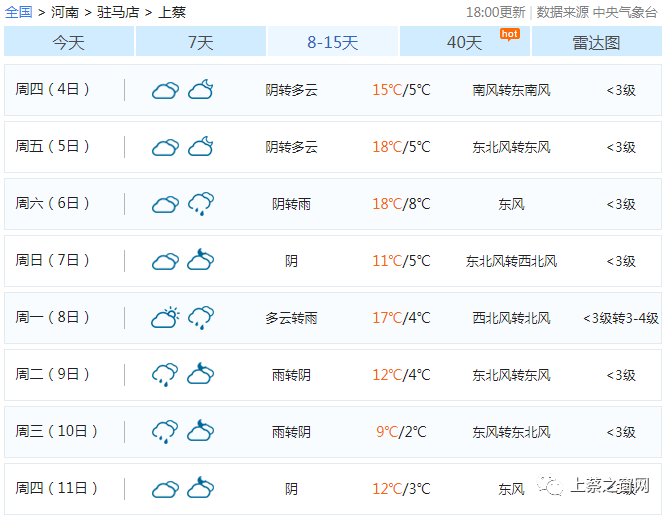Image resolution: width=671 pixels, height=515 pixels.
Task: Click 阴转多云 text in 周四（4日）row
Action: click(x=291, y=90)
